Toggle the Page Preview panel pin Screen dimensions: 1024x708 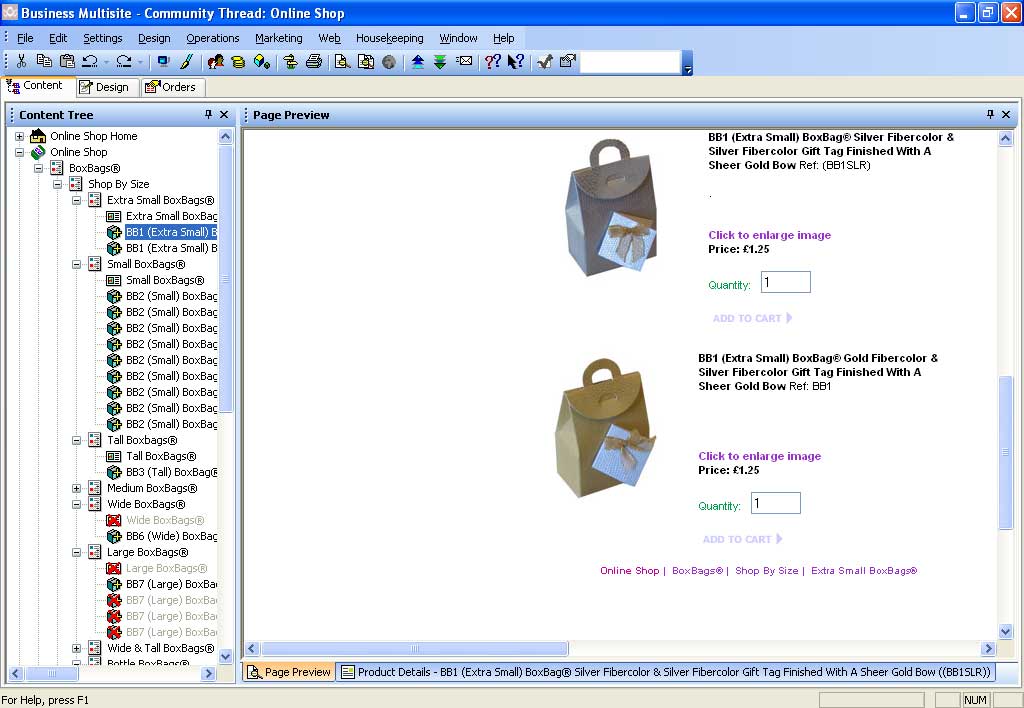point(990,115)
